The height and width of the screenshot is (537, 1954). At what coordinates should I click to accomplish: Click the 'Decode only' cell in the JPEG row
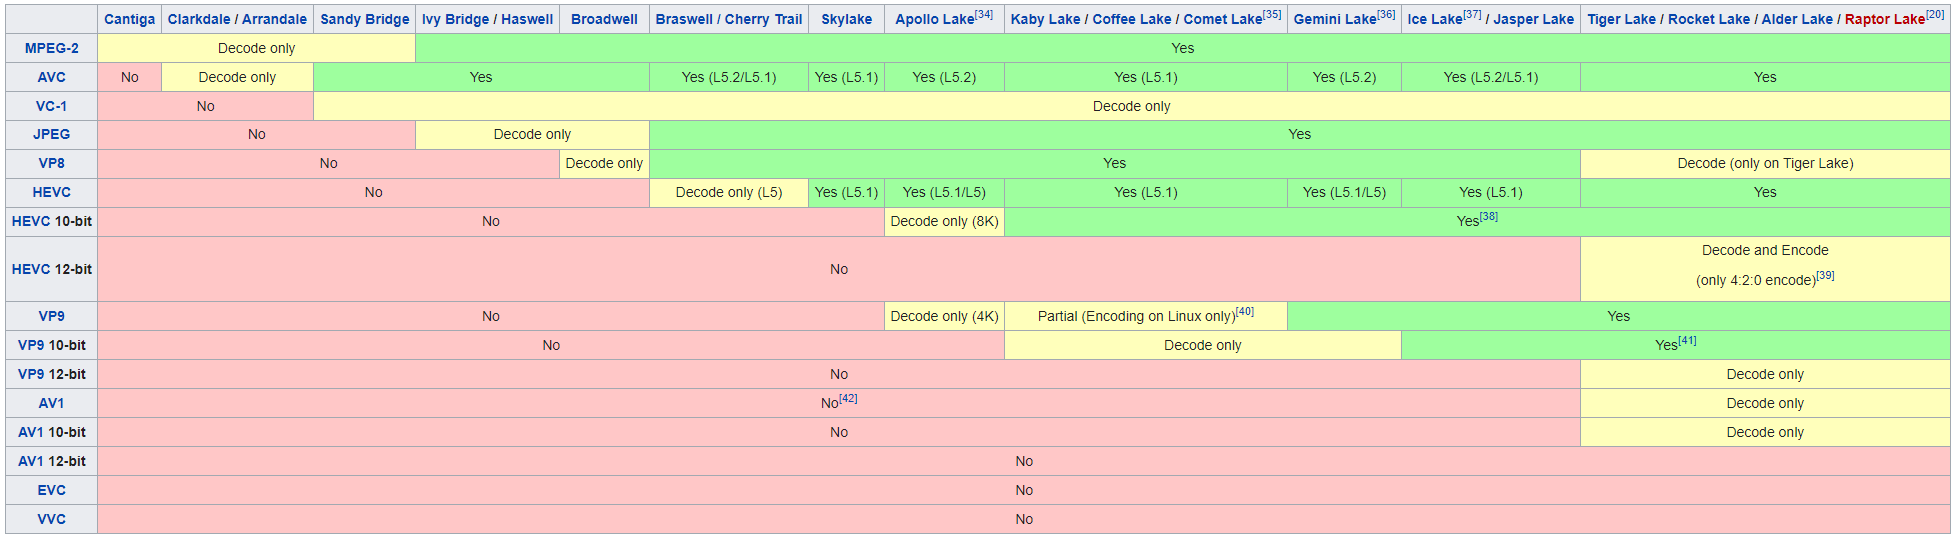pos(532,134)
